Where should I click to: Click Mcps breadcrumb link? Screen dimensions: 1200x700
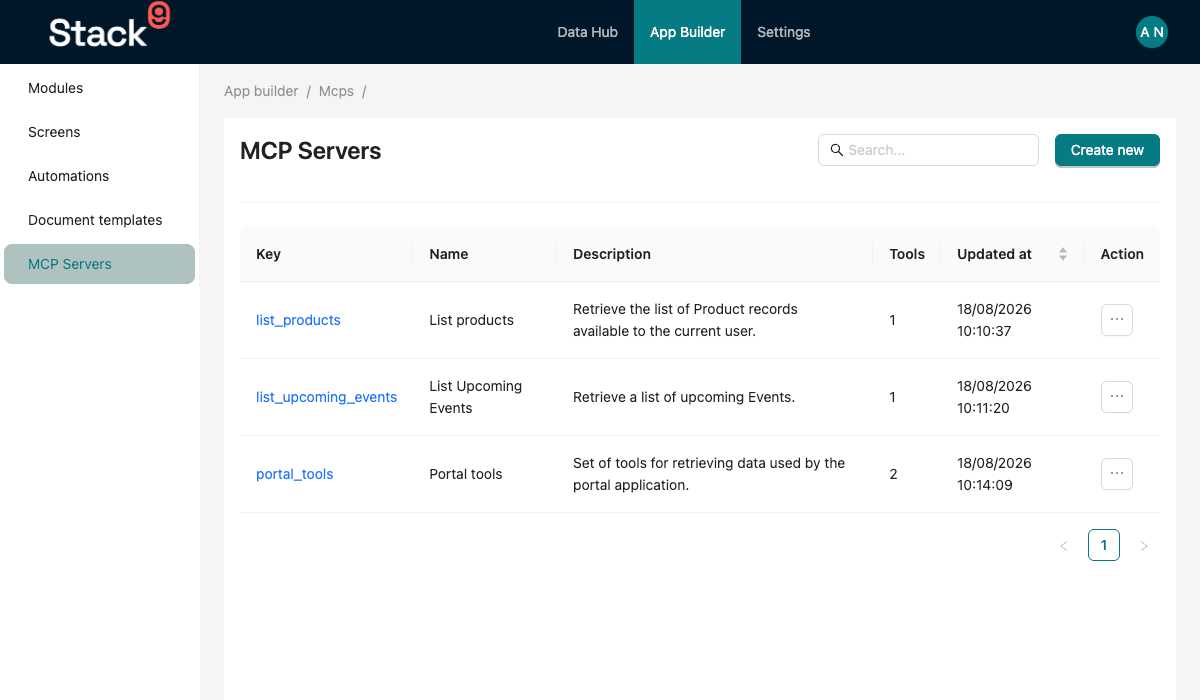pyautogui.click(x=336, y=91)
